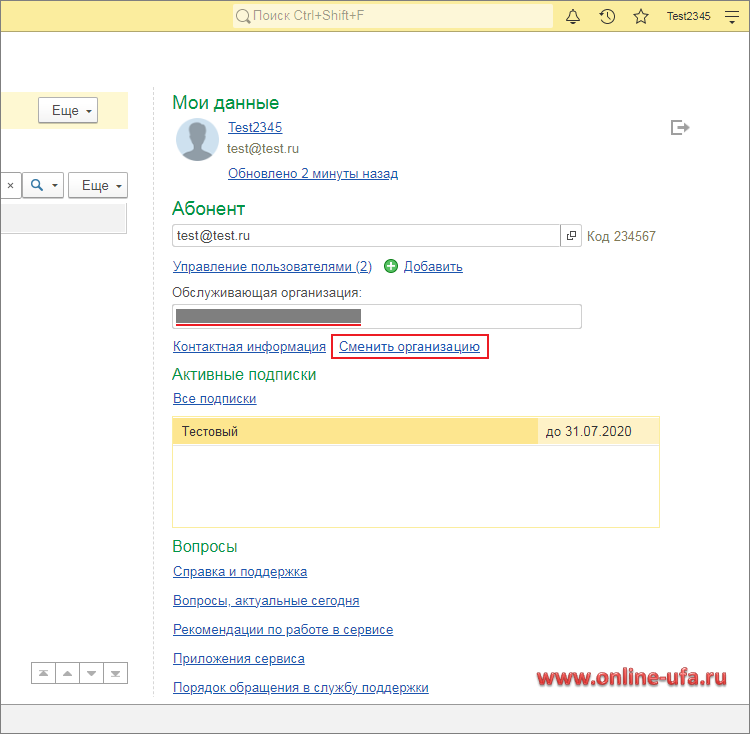Open subscriber field's open-form icon
The height and width of the screenshot is (734, 750).
click(x=571, y=236)
